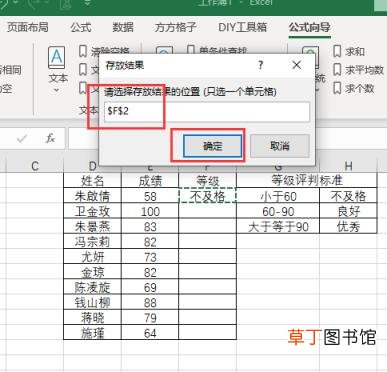Click the 等级评判标准 merged cell

tap(307, 180)
